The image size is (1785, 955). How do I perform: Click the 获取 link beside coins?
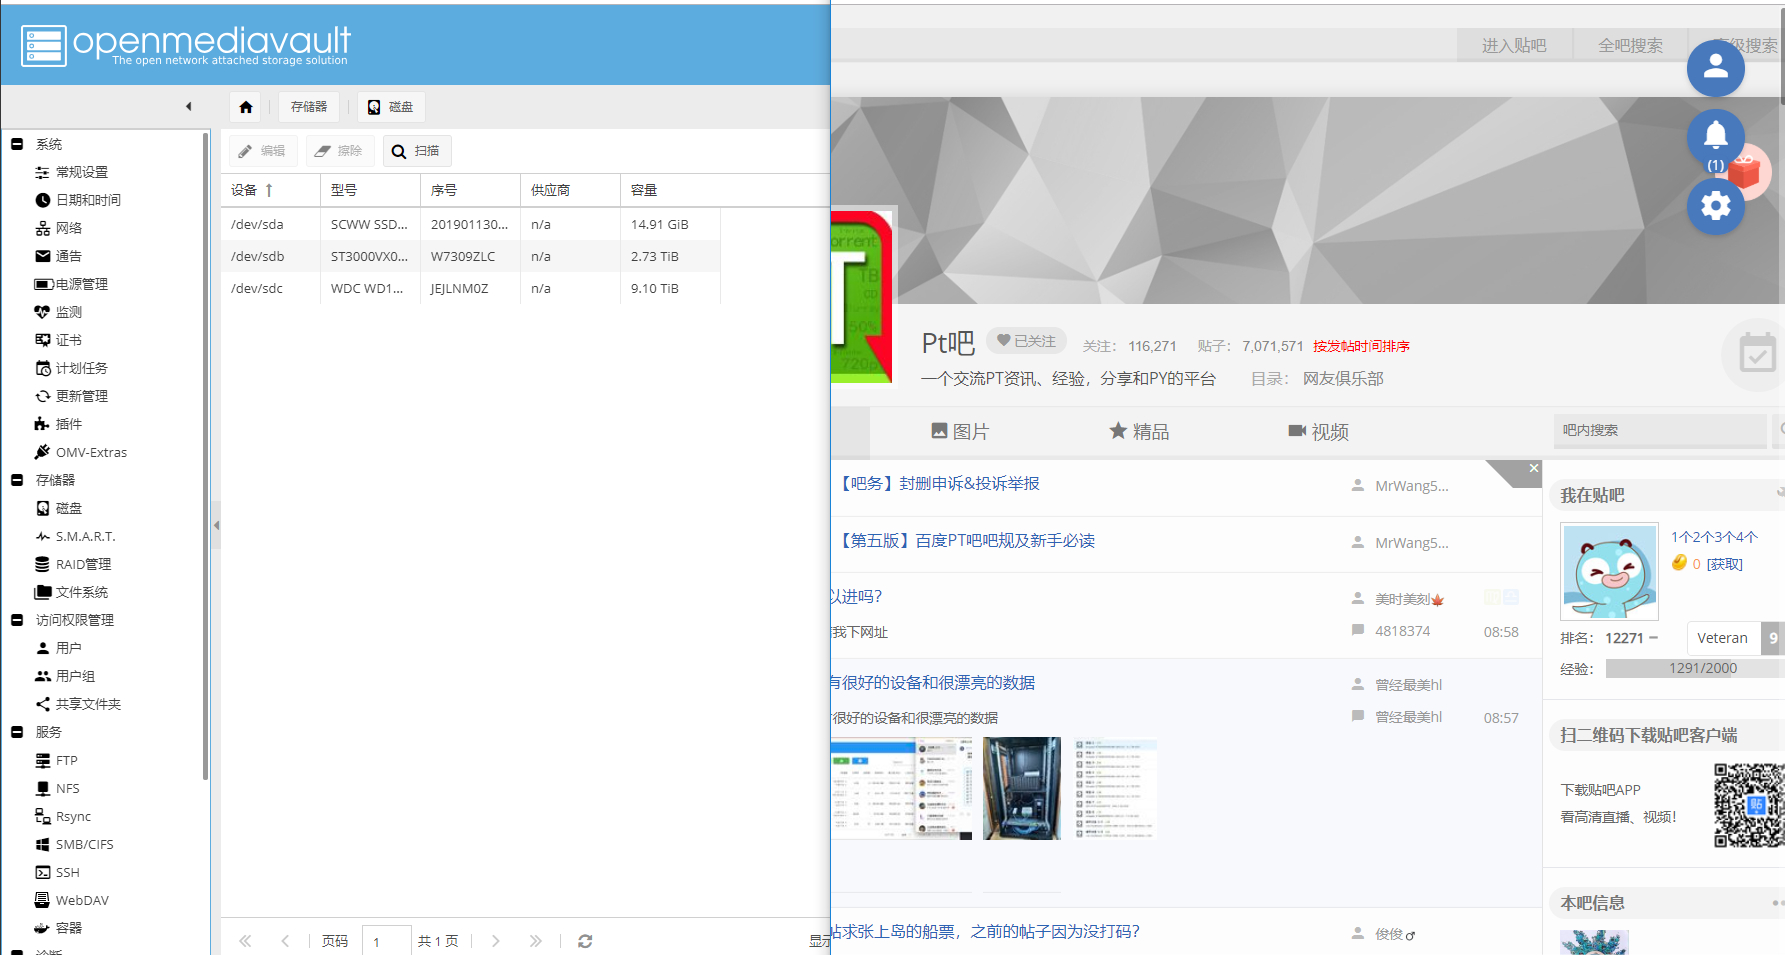(x=1724, y=564)
